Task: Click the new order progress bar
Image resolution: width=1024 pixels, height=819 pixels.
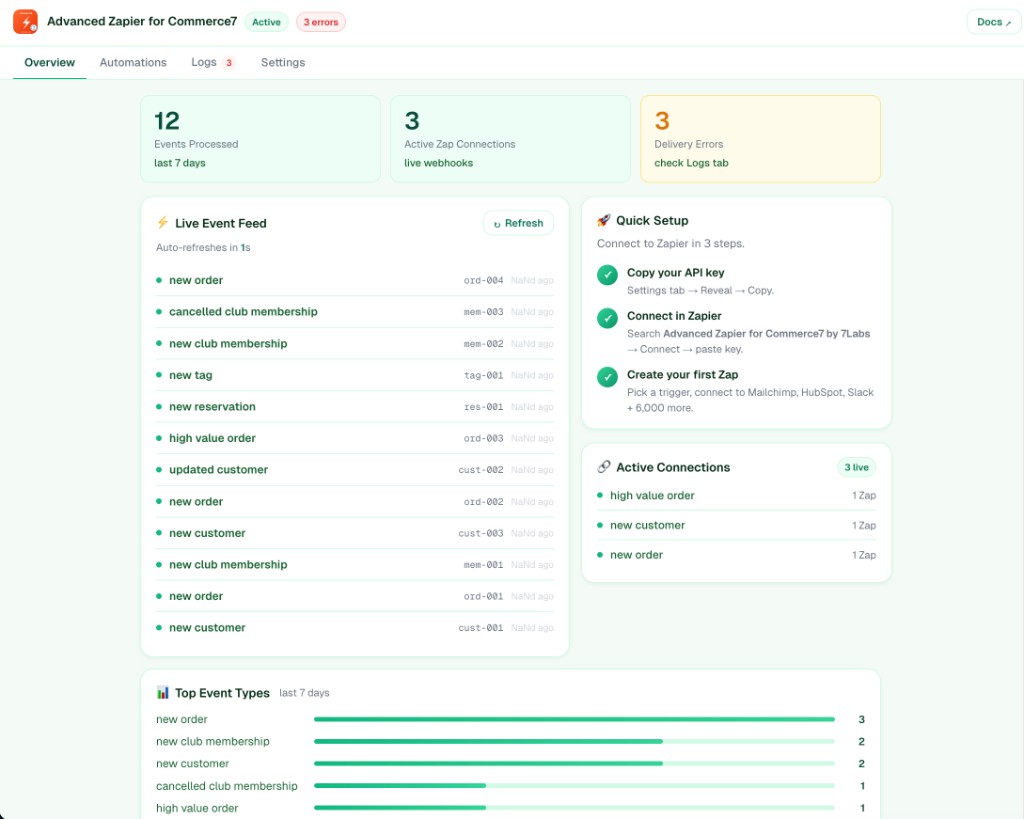Action: 574,719
